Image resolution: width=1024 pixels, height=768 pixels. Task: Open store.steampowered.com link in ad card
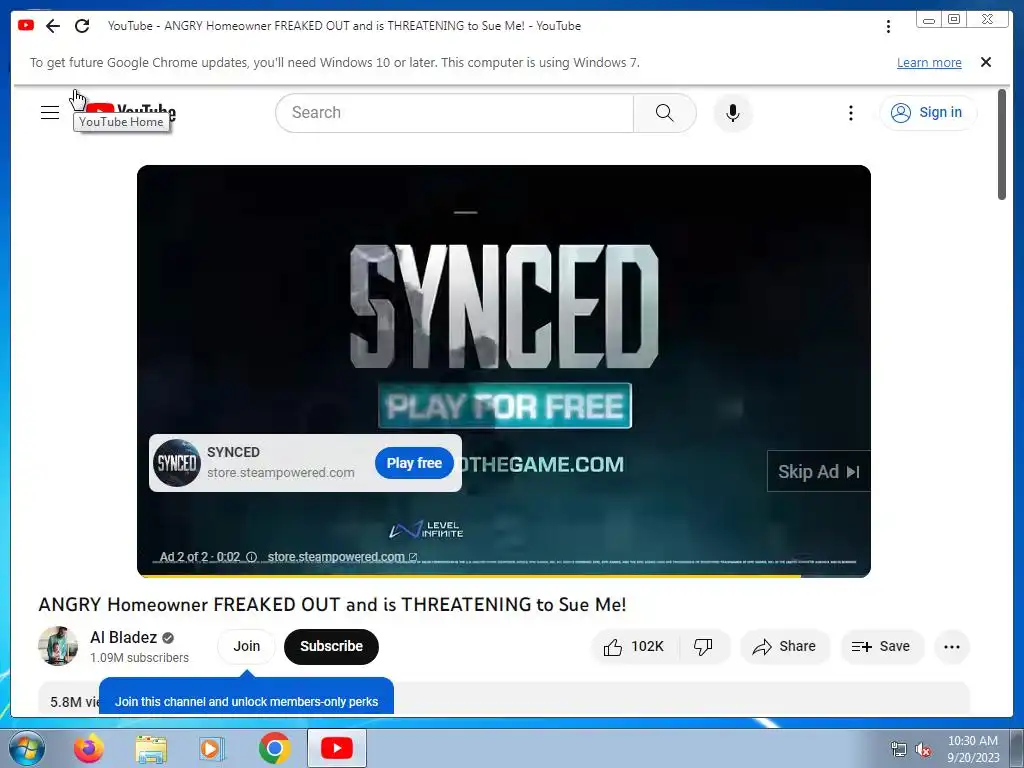(281, 473)
